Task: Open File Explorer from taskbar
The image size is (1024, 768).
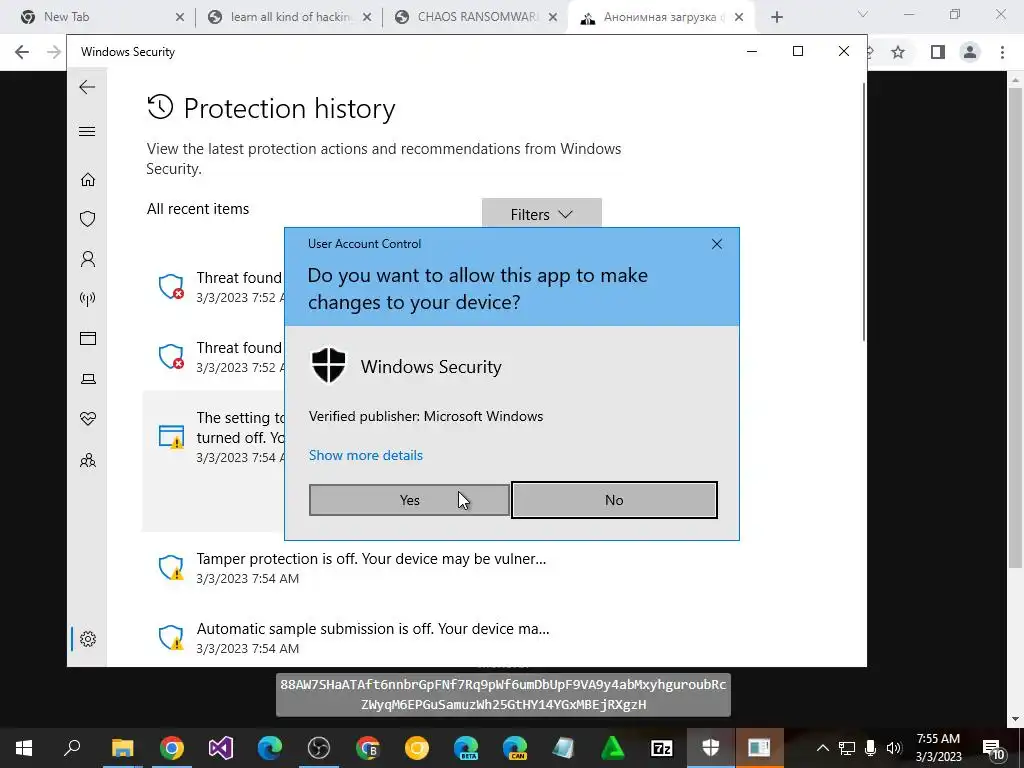Action: tap(122, 748)
